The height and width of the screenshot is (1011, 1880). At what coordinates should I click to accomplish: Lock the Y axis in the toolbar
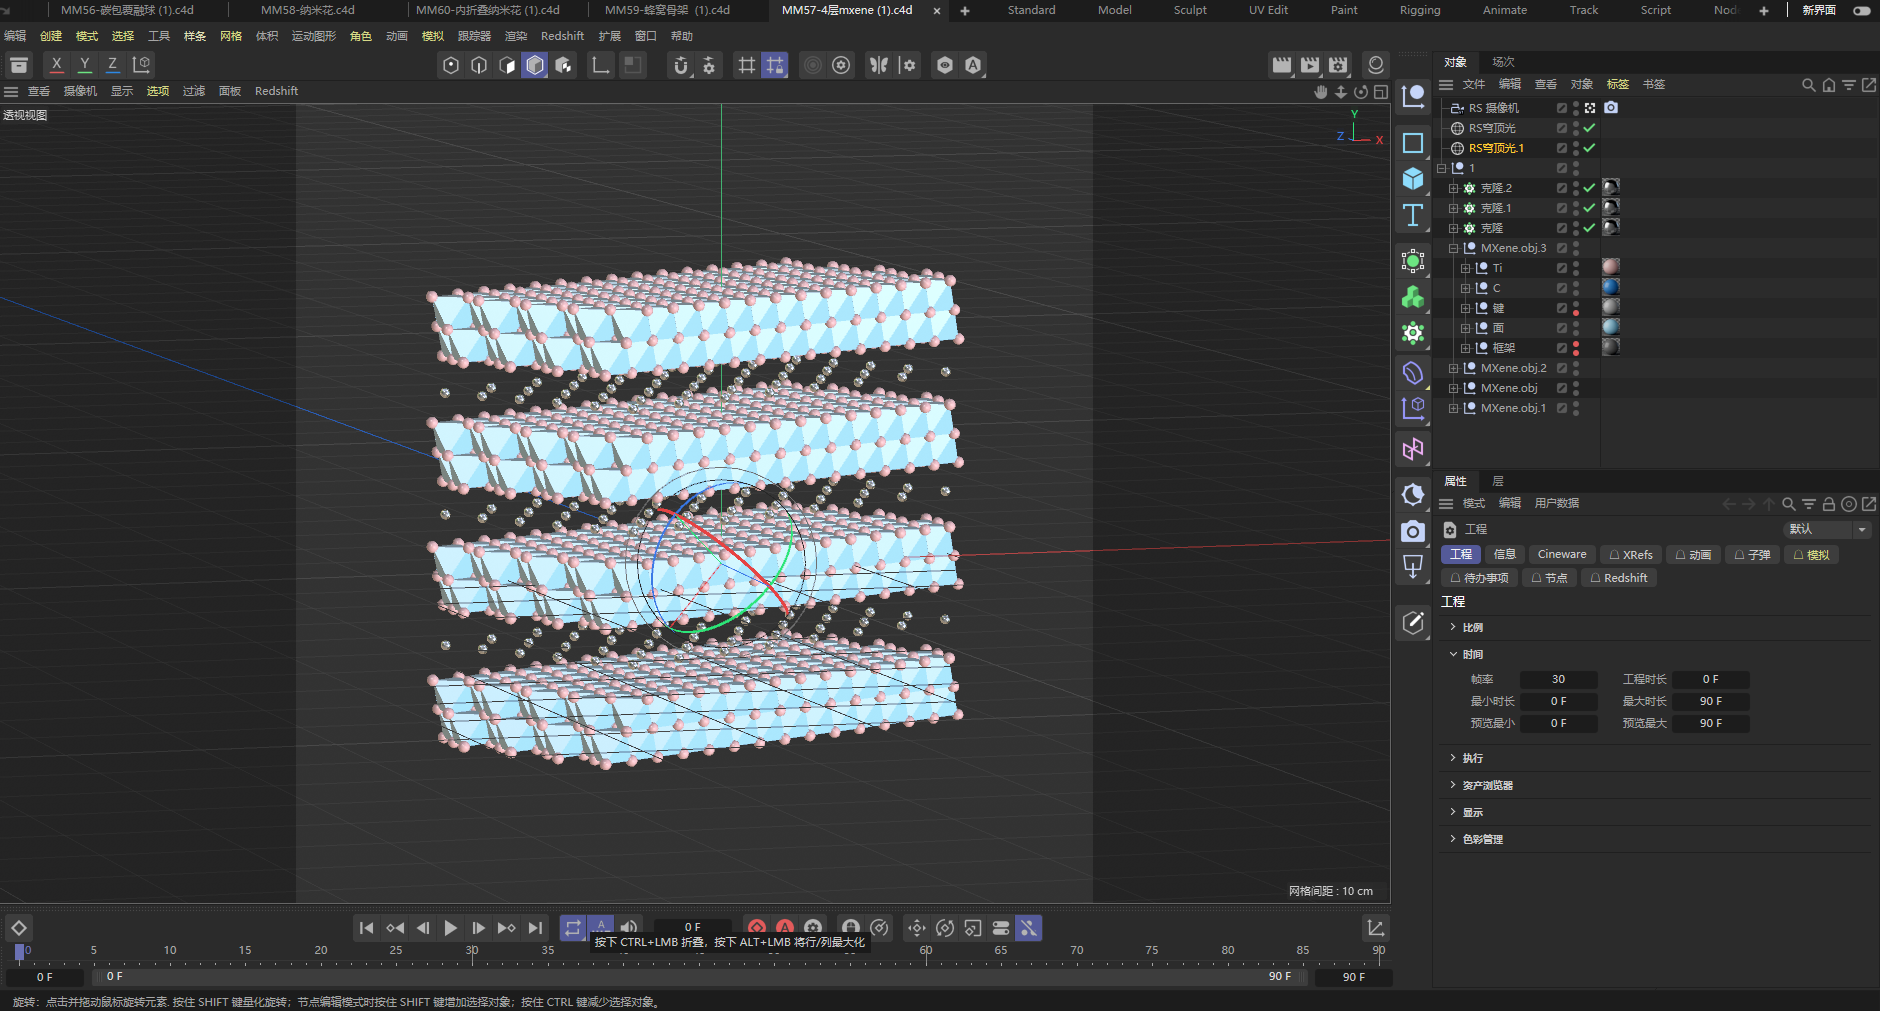(85, 65)
